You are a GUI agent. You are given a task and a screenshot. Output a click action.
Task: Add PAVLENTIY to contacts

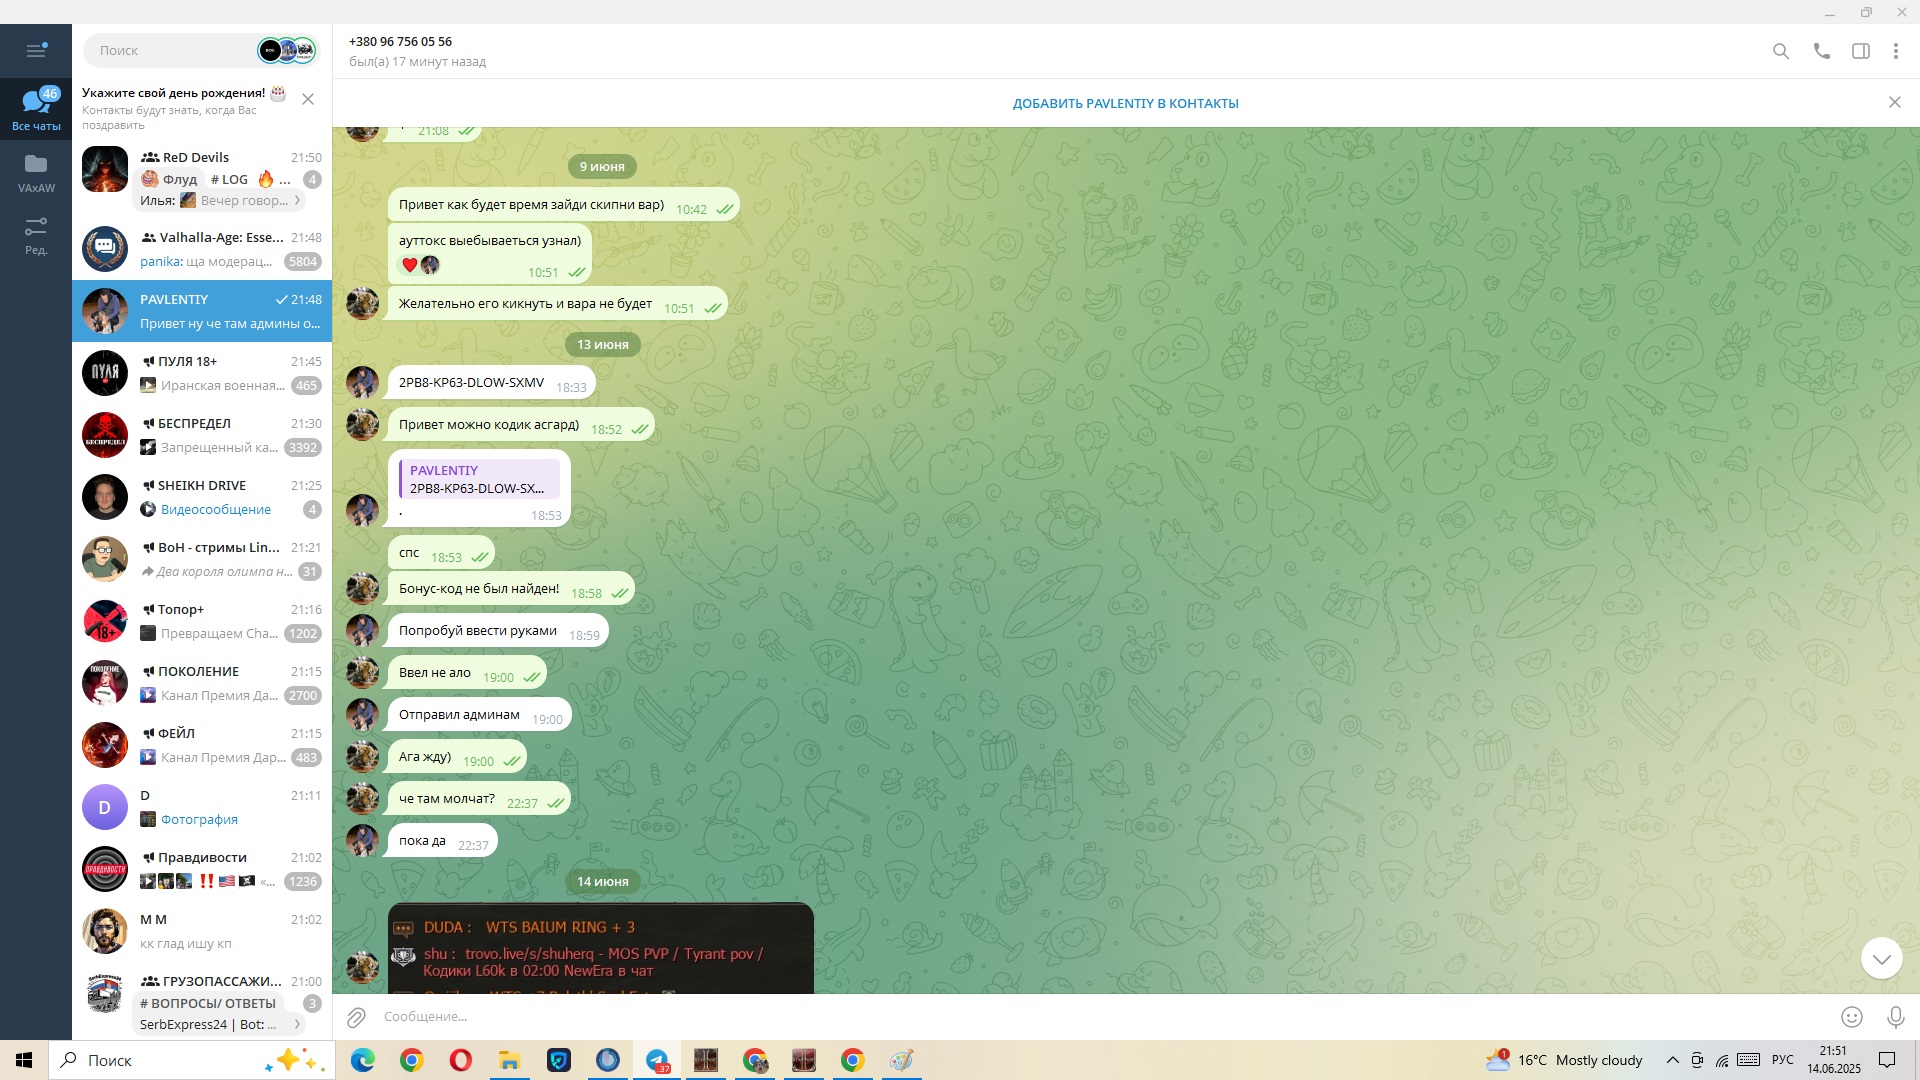click(1125, 103)
